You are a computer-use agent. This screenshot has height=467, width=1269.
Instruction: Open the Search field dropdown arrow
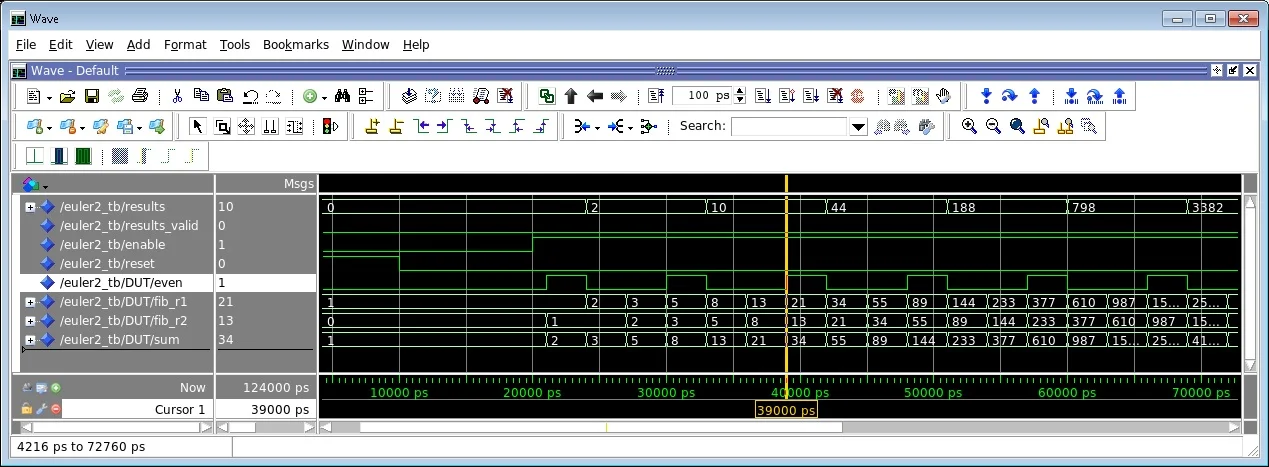click(x=858, y=126)
